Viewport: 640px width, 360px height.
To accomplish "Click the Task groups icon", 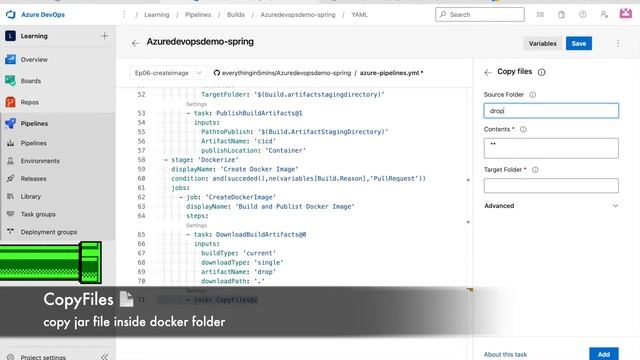I will click(x=11, y=214).
